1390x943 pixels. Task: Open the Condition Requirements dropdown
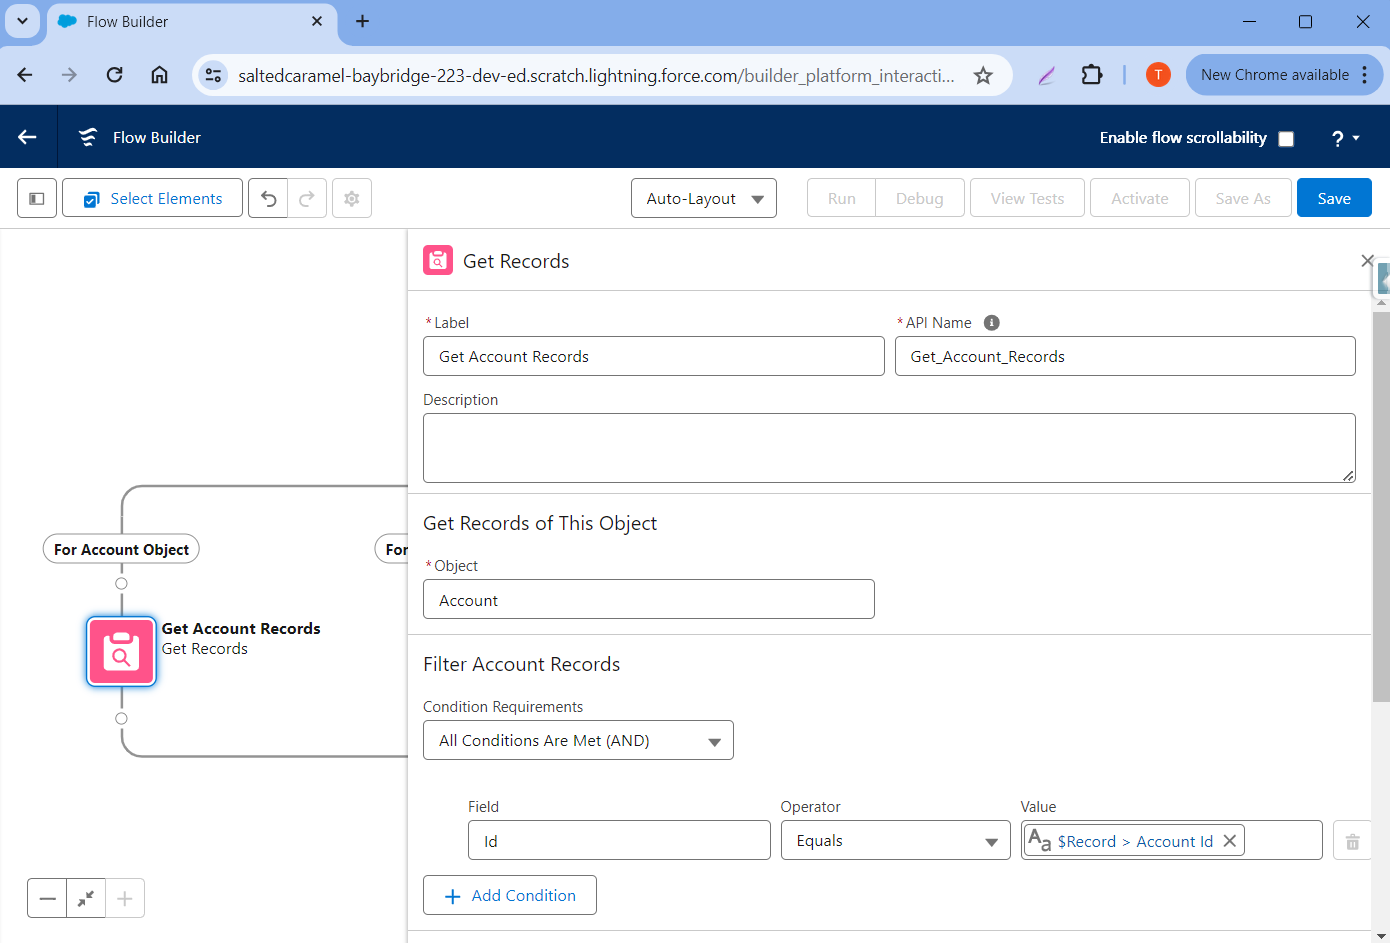(578, 740)
